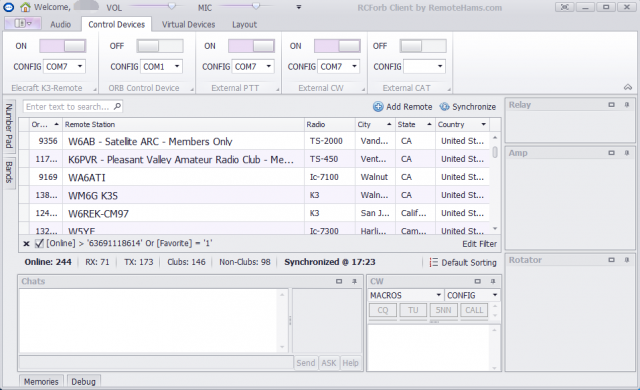
Task: Pin the Rotator panel
Action: click(627, 260)
